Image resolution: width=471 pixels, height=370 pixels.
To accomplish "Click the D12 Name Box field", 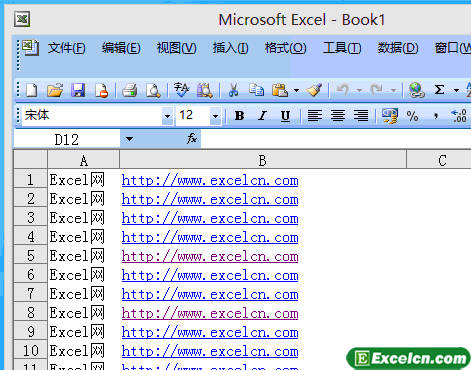I will point(67,139).
